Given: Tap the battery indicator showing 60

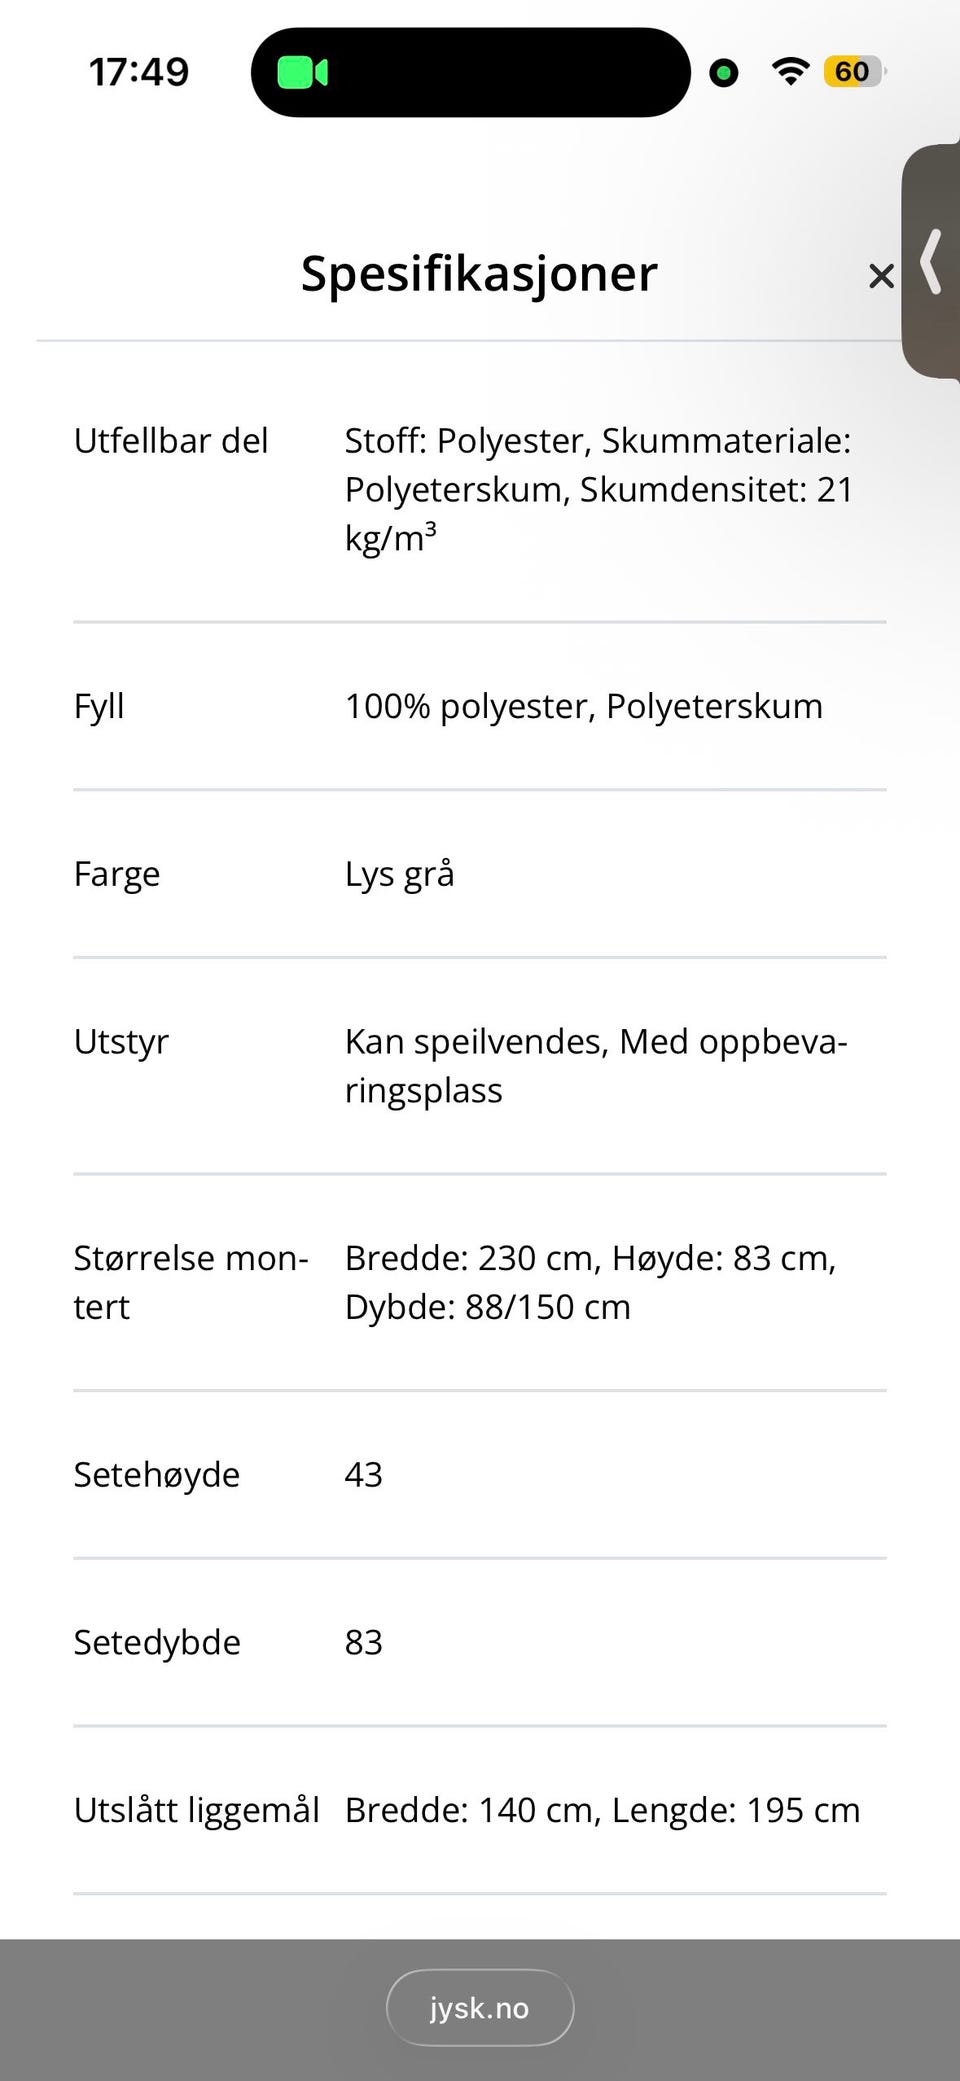Looking at the screenshot, I should [x=853, y=72].
